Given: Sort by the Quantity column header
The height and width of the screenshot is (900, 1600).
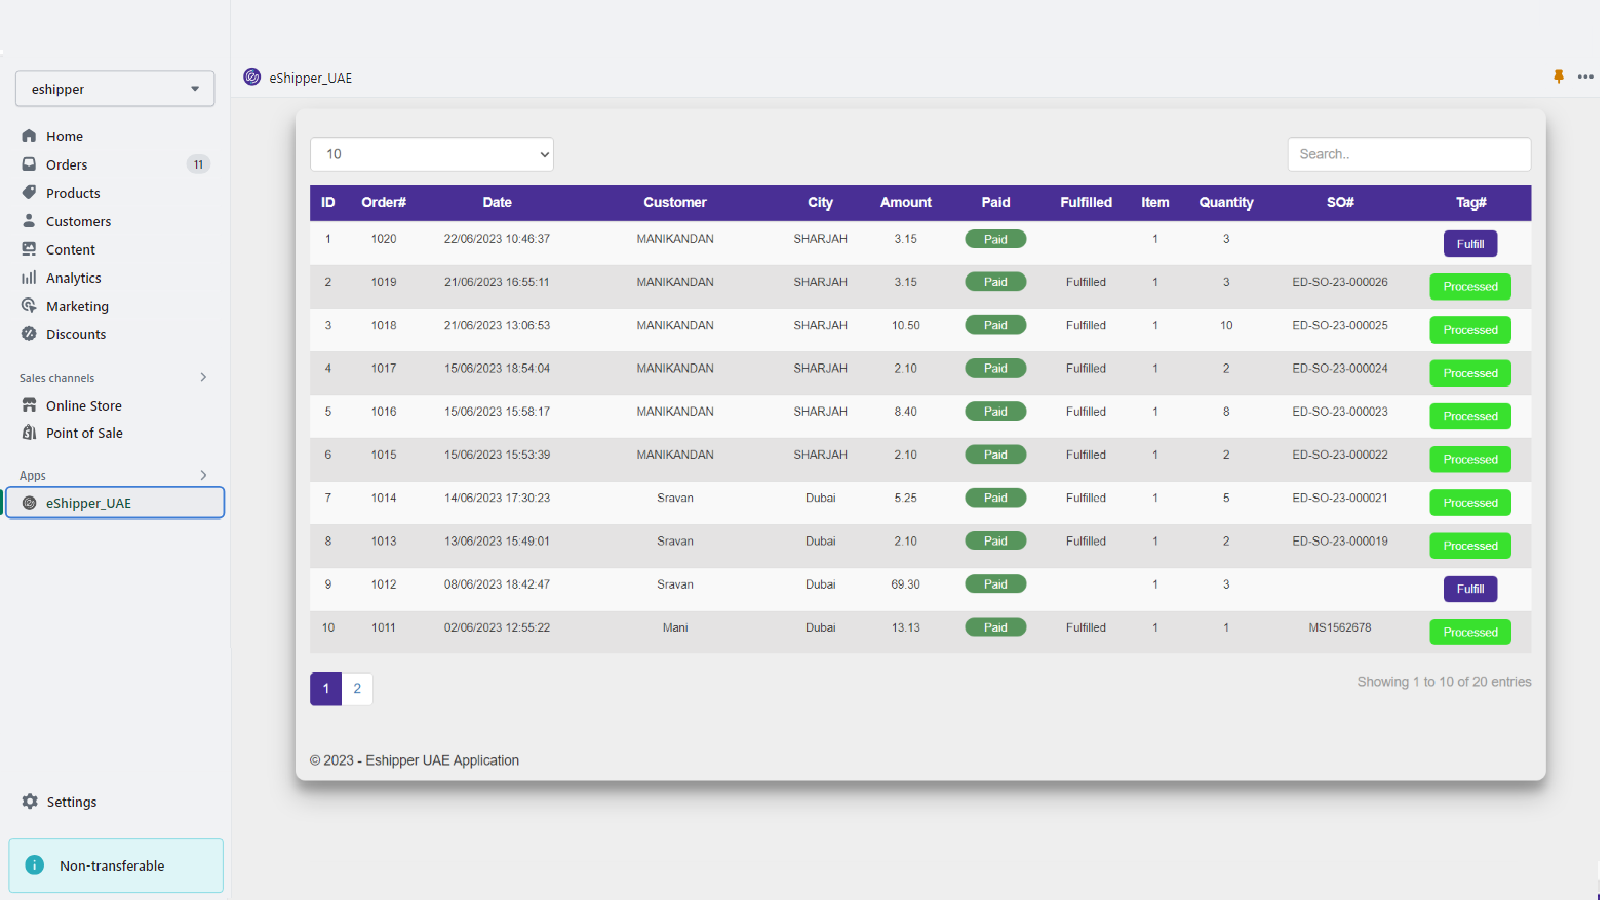Looking at the screenshot, I should tap(1226, 202).
